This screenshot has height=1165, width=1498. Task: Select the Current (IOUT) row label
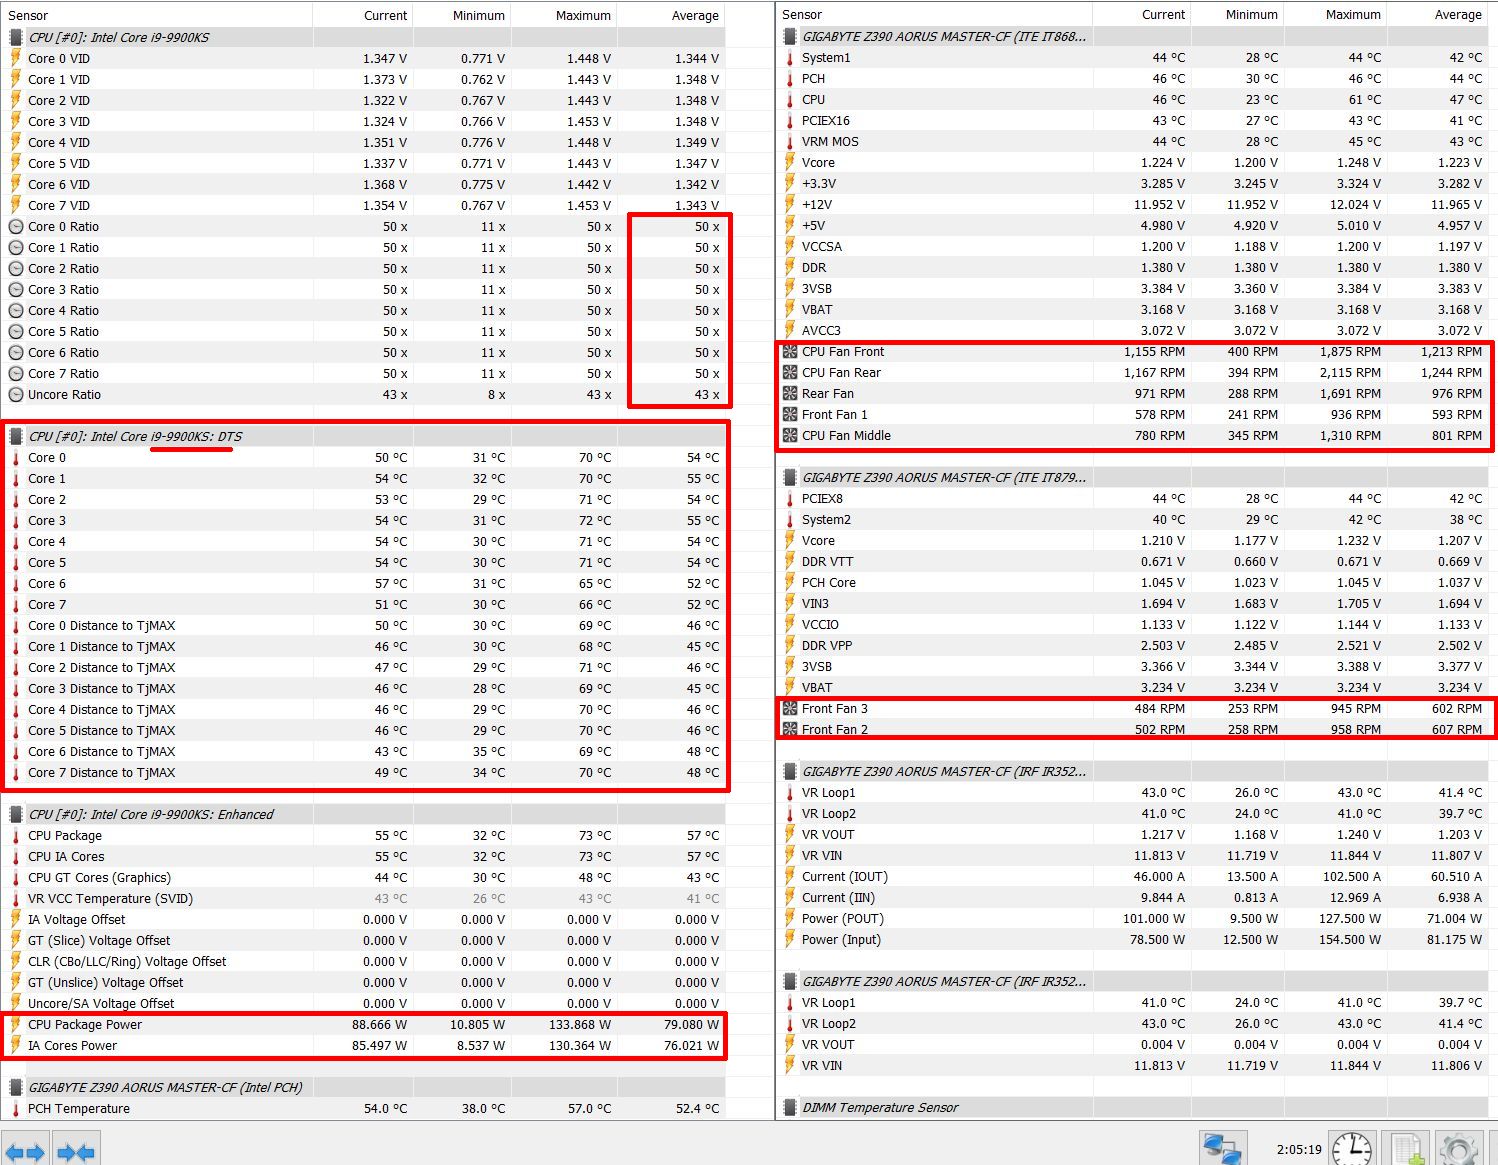click(x=845, y=877)
